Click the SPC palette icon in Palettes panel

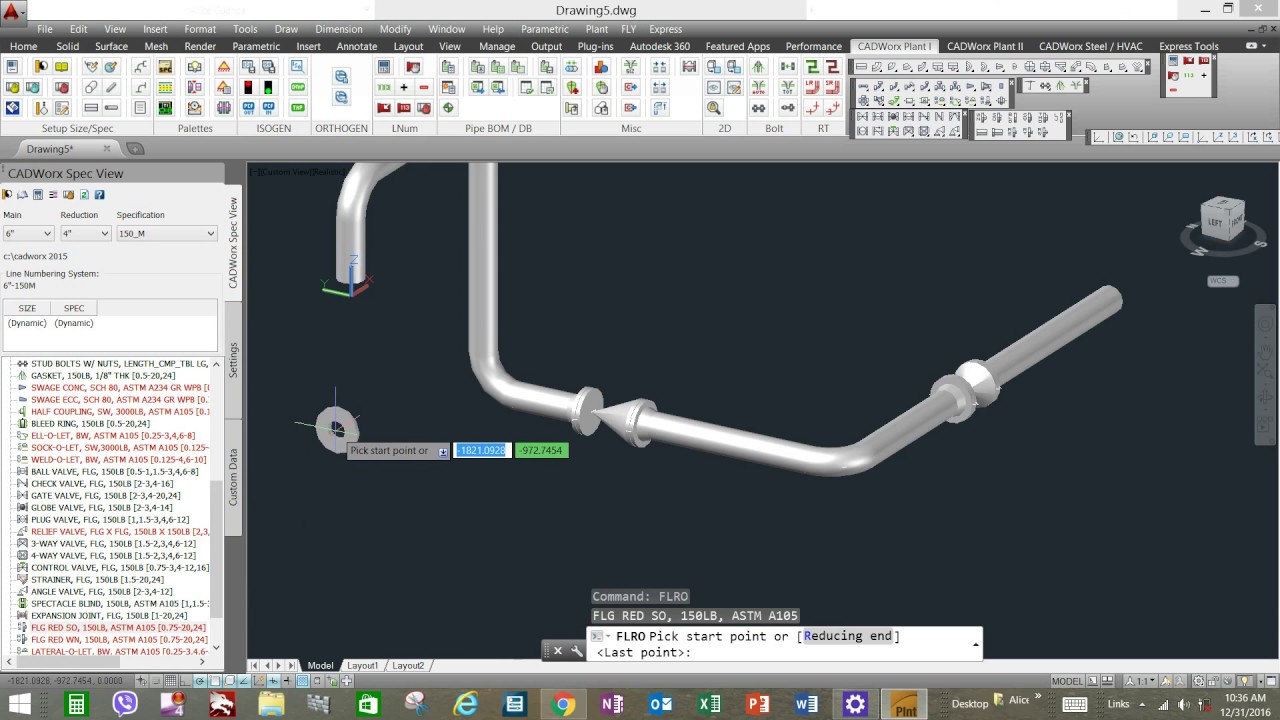tap(166, 67)
